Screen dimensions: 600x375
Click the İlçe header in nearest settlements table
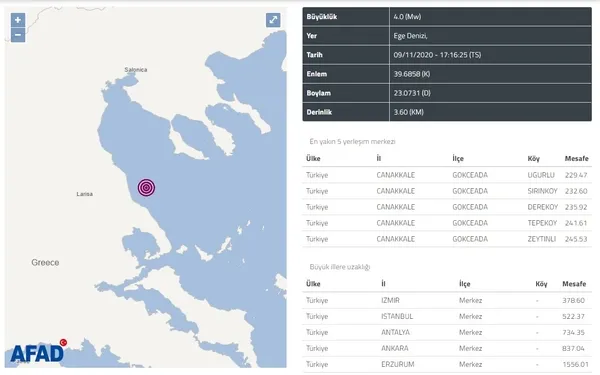click(x=458, y=158)
